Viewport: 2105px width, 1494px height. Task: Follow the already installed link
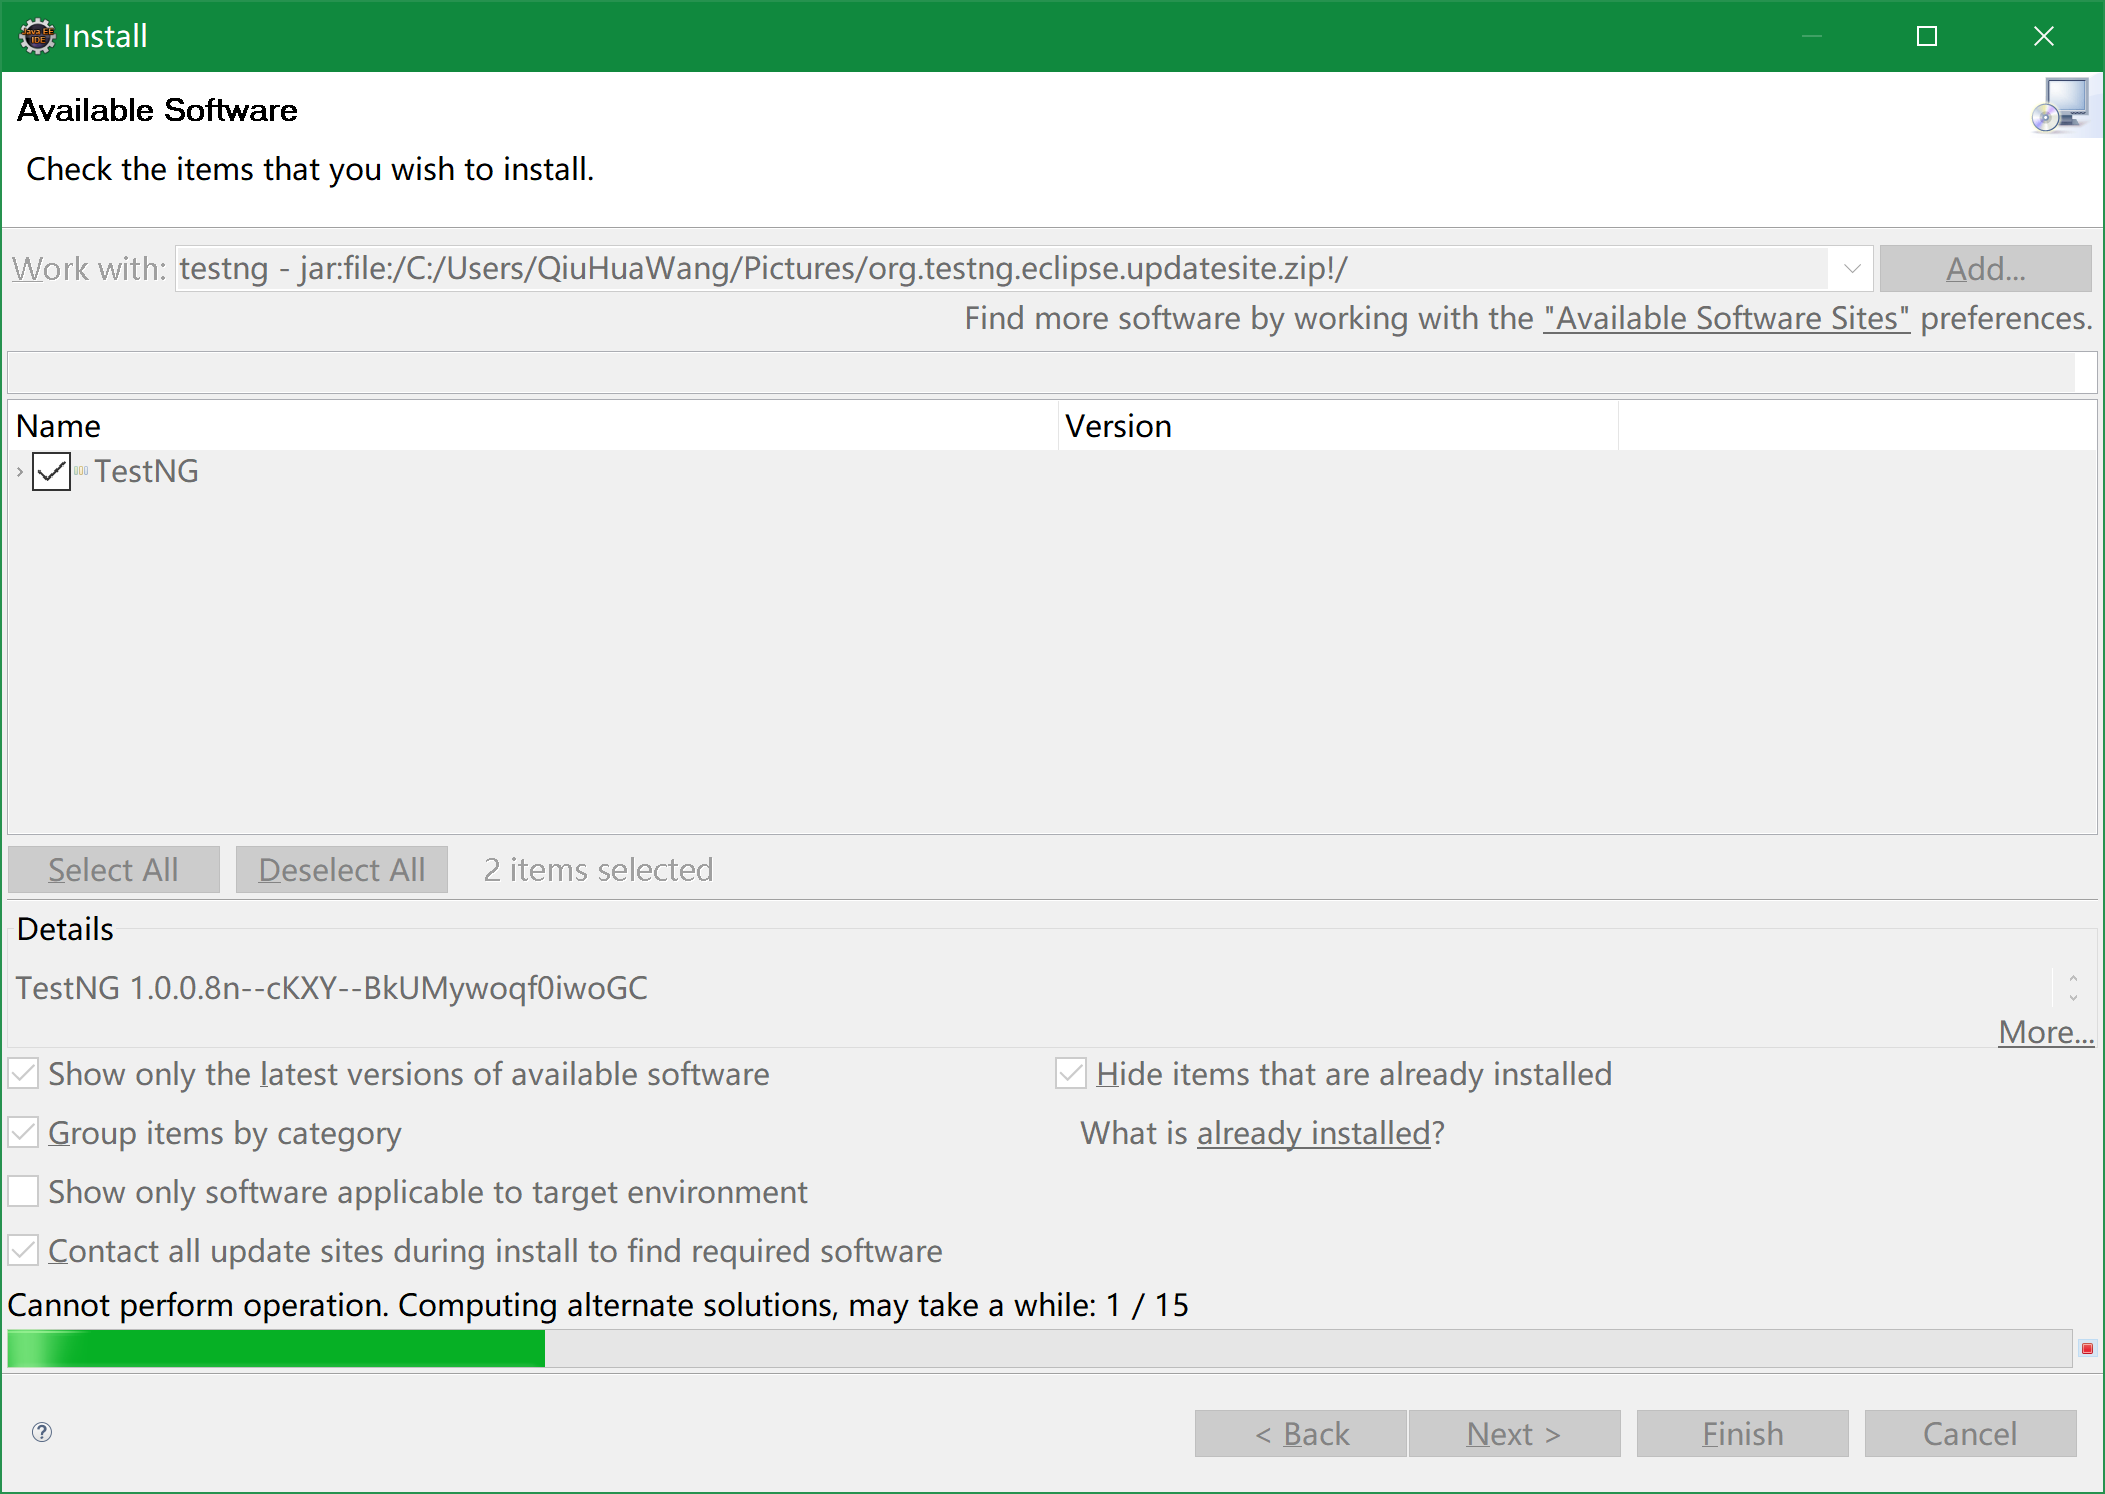[1313, 1133]
